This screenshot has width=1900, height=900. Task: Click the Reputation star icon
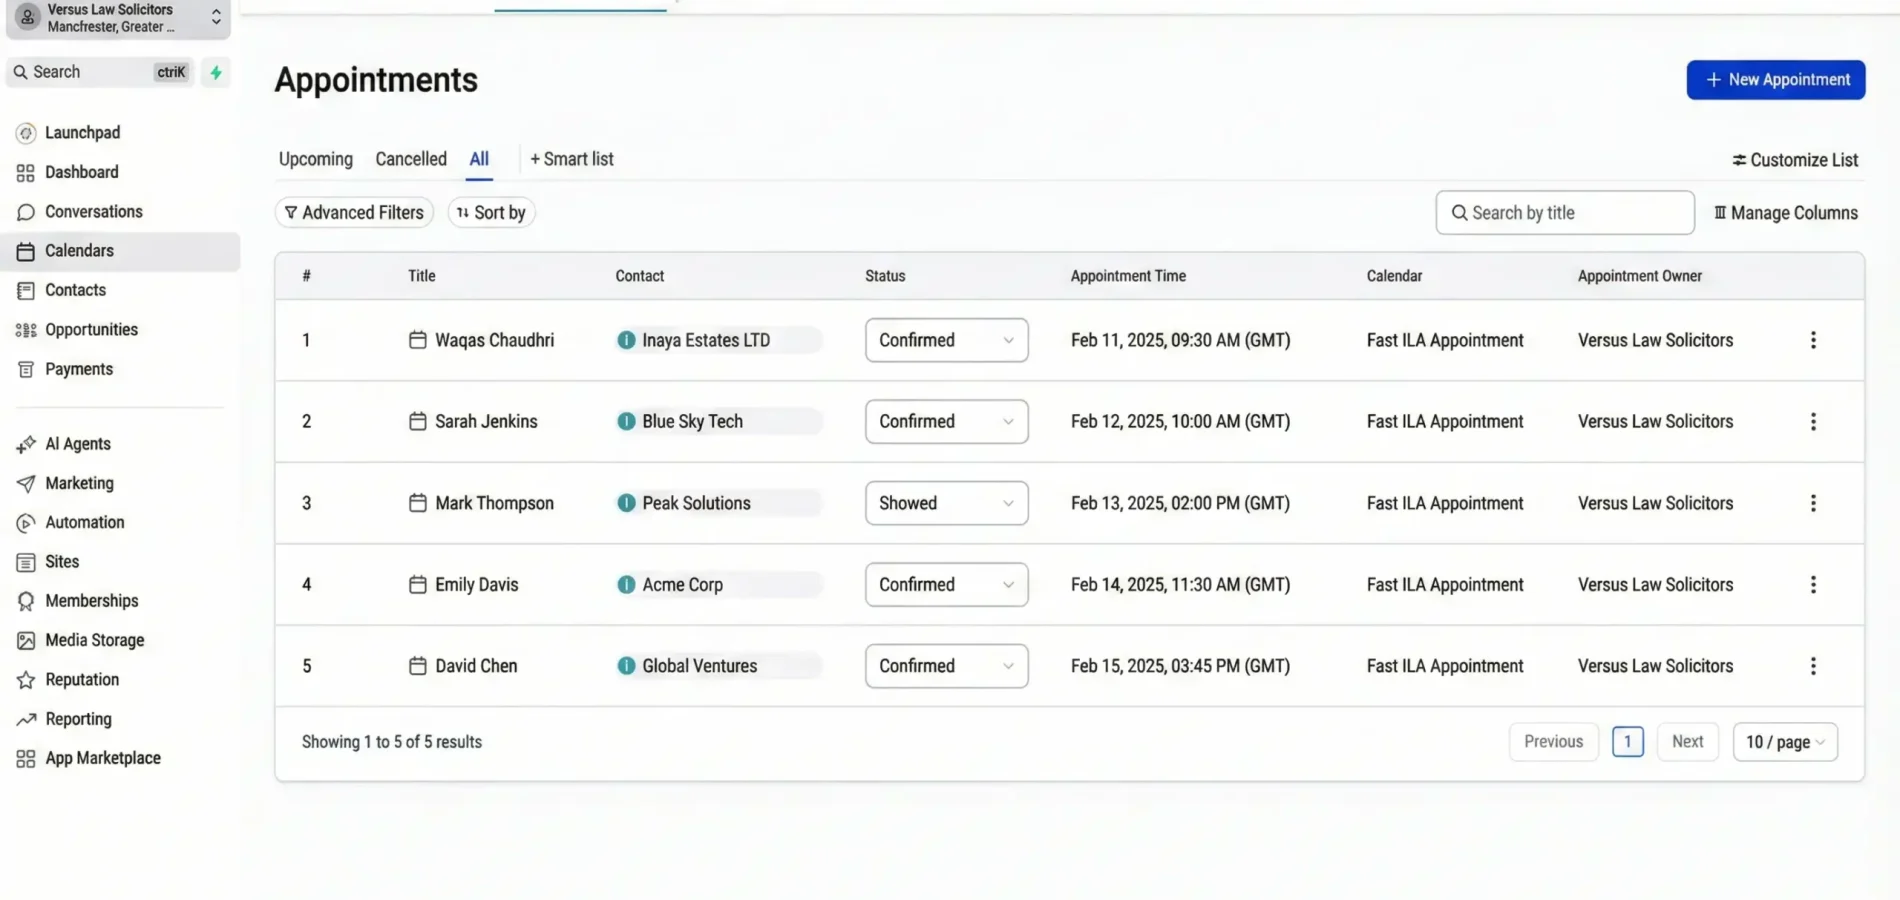pos(25,679)
